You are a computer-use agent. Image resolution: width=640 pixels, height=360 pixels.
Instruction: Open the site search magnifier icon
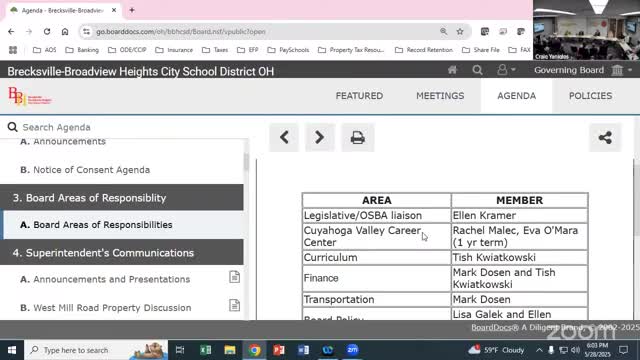tap(477, 70)
